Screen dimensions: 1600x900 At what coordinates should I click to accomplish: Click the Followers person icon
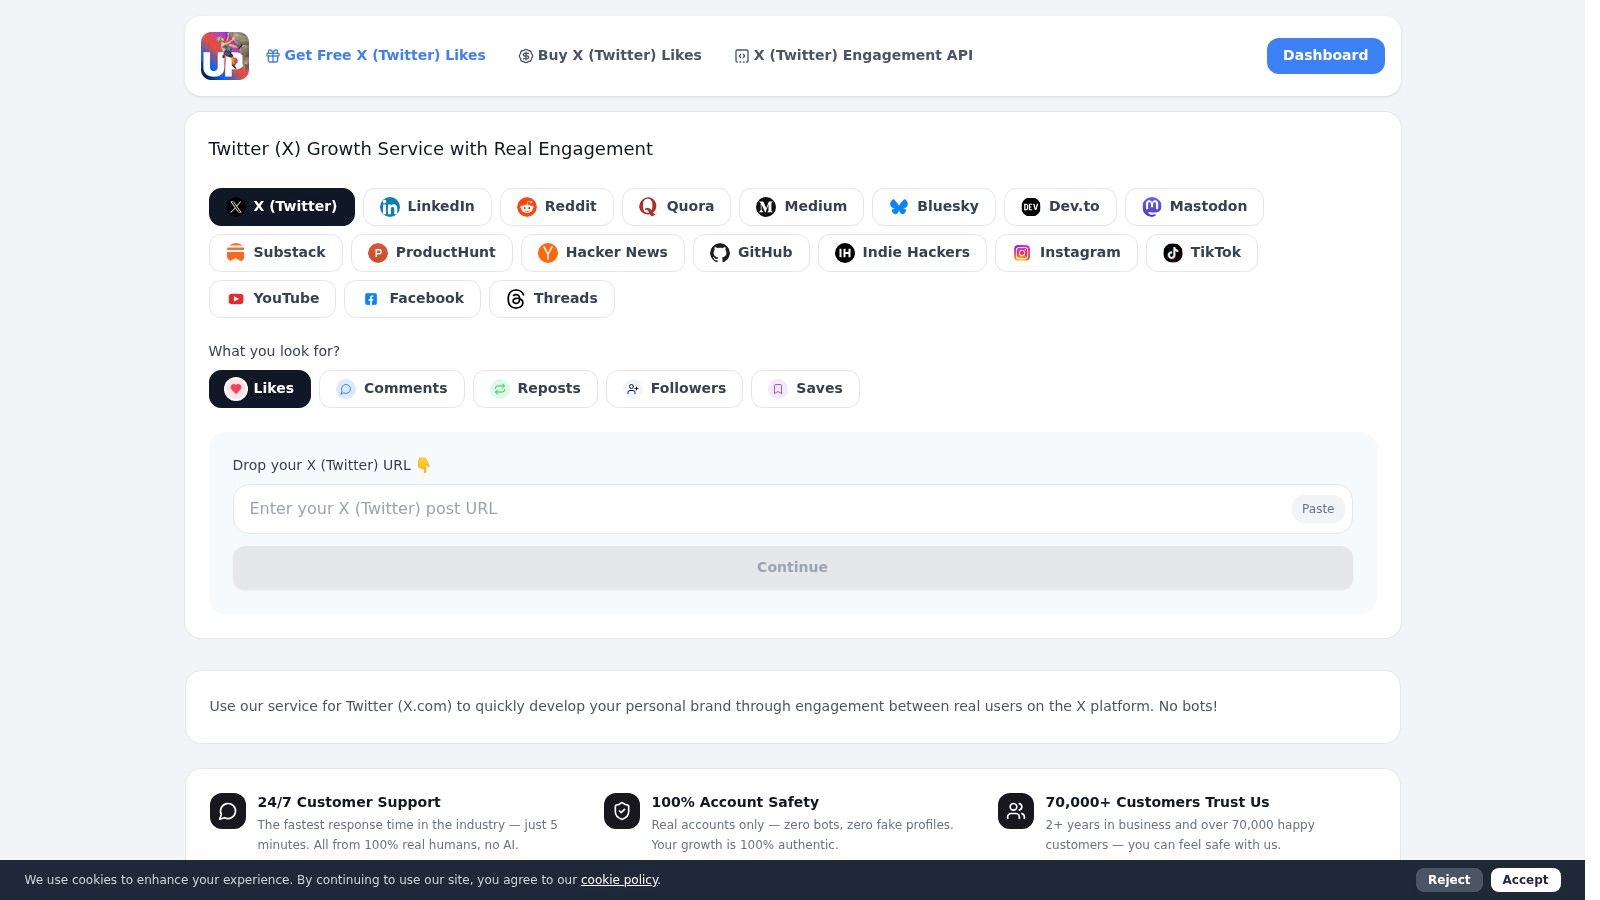[x=633, y=389]
